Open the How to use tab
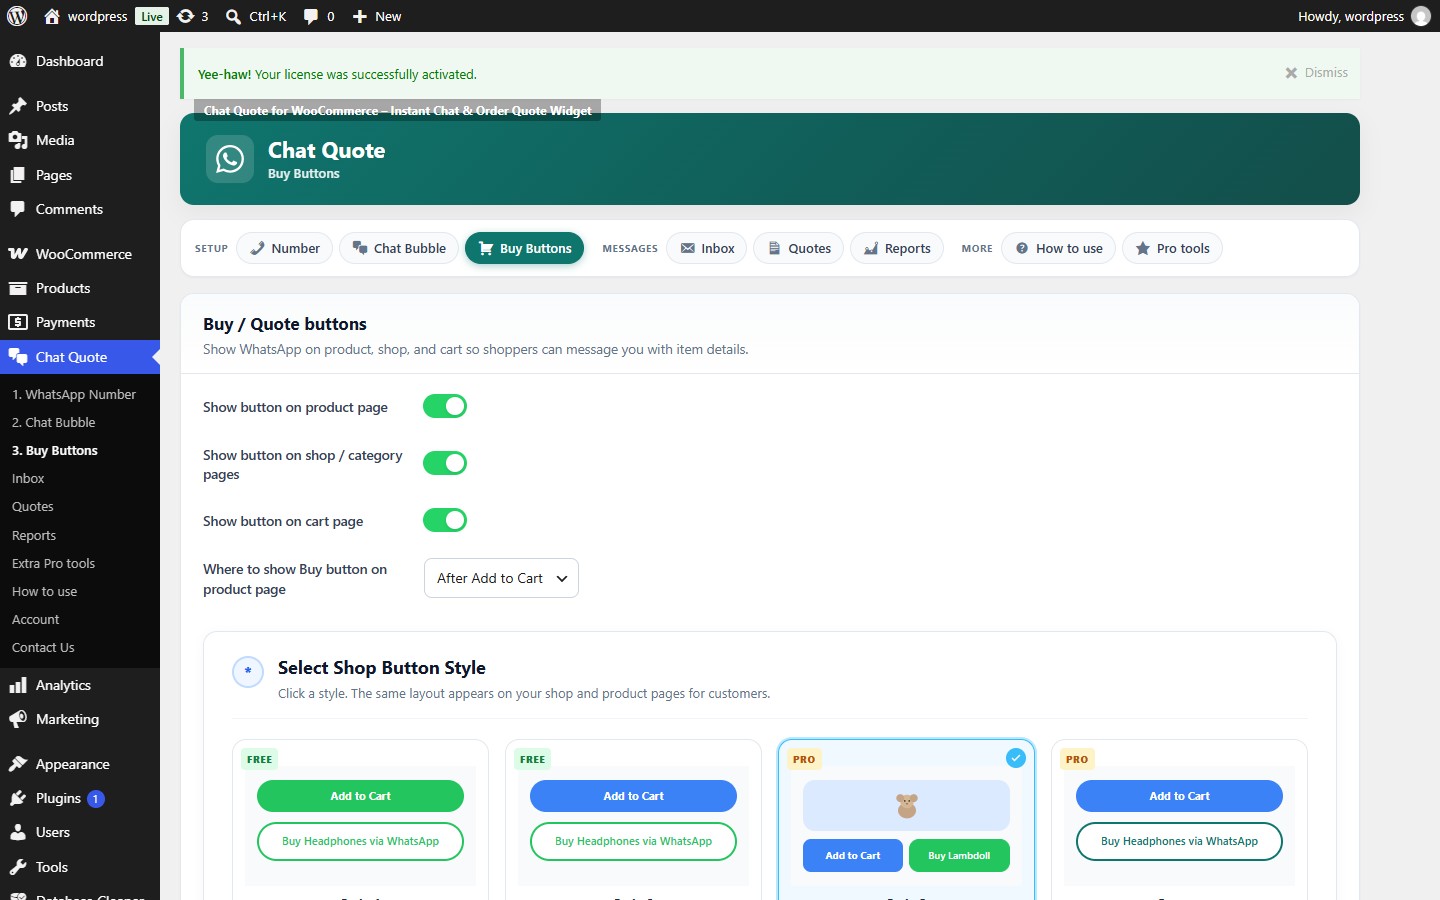1440x900 pixels. click(1059, 248)
